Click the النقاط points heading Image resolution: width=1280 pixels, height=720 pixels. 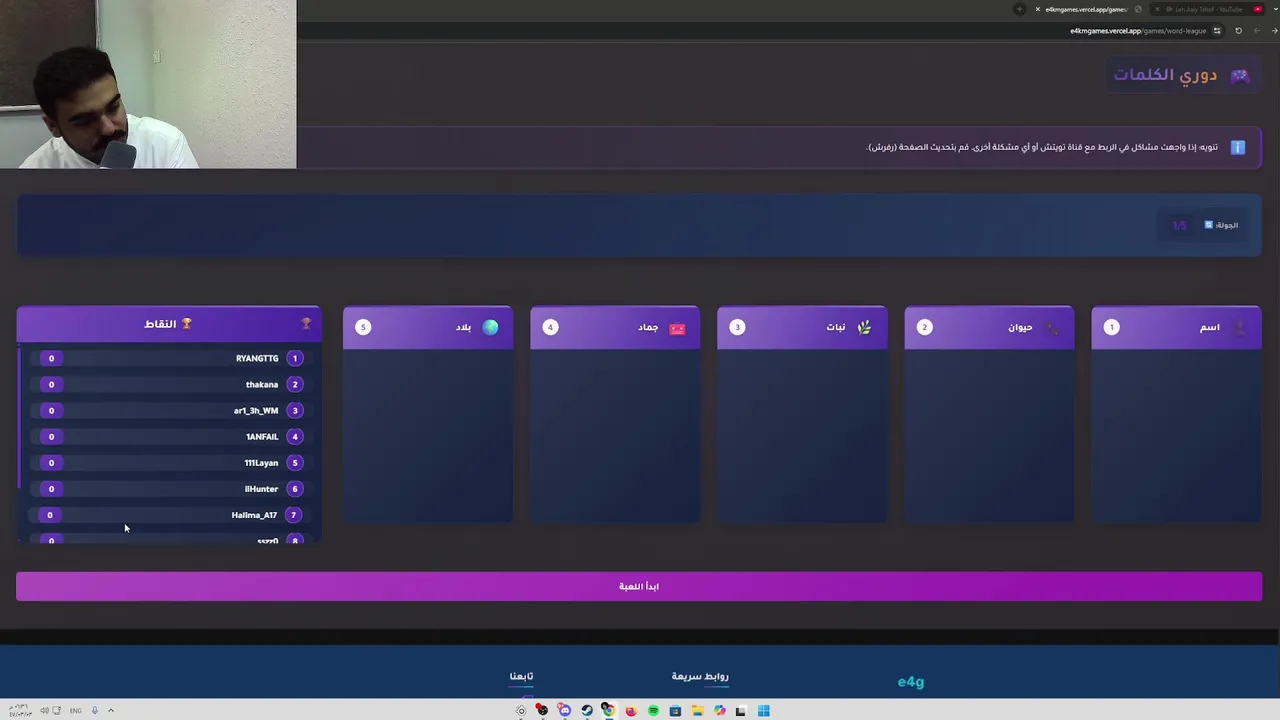[x=160, y=324]
